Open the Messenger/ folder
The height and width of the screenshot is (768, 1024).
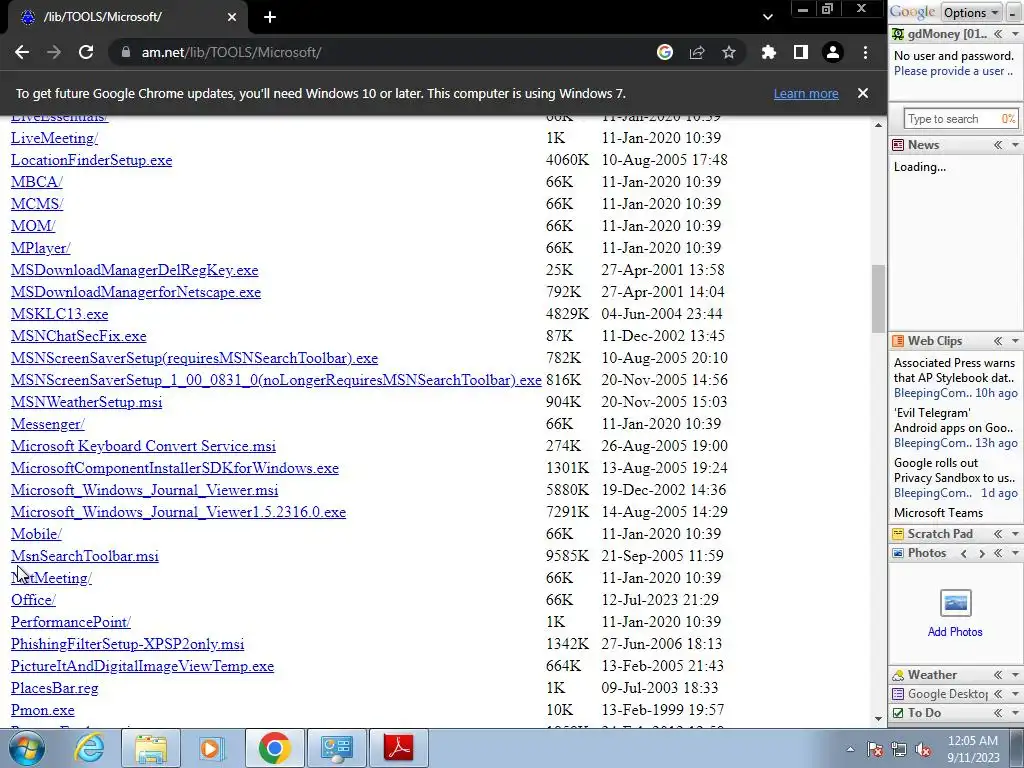click(x=48, y=424)
